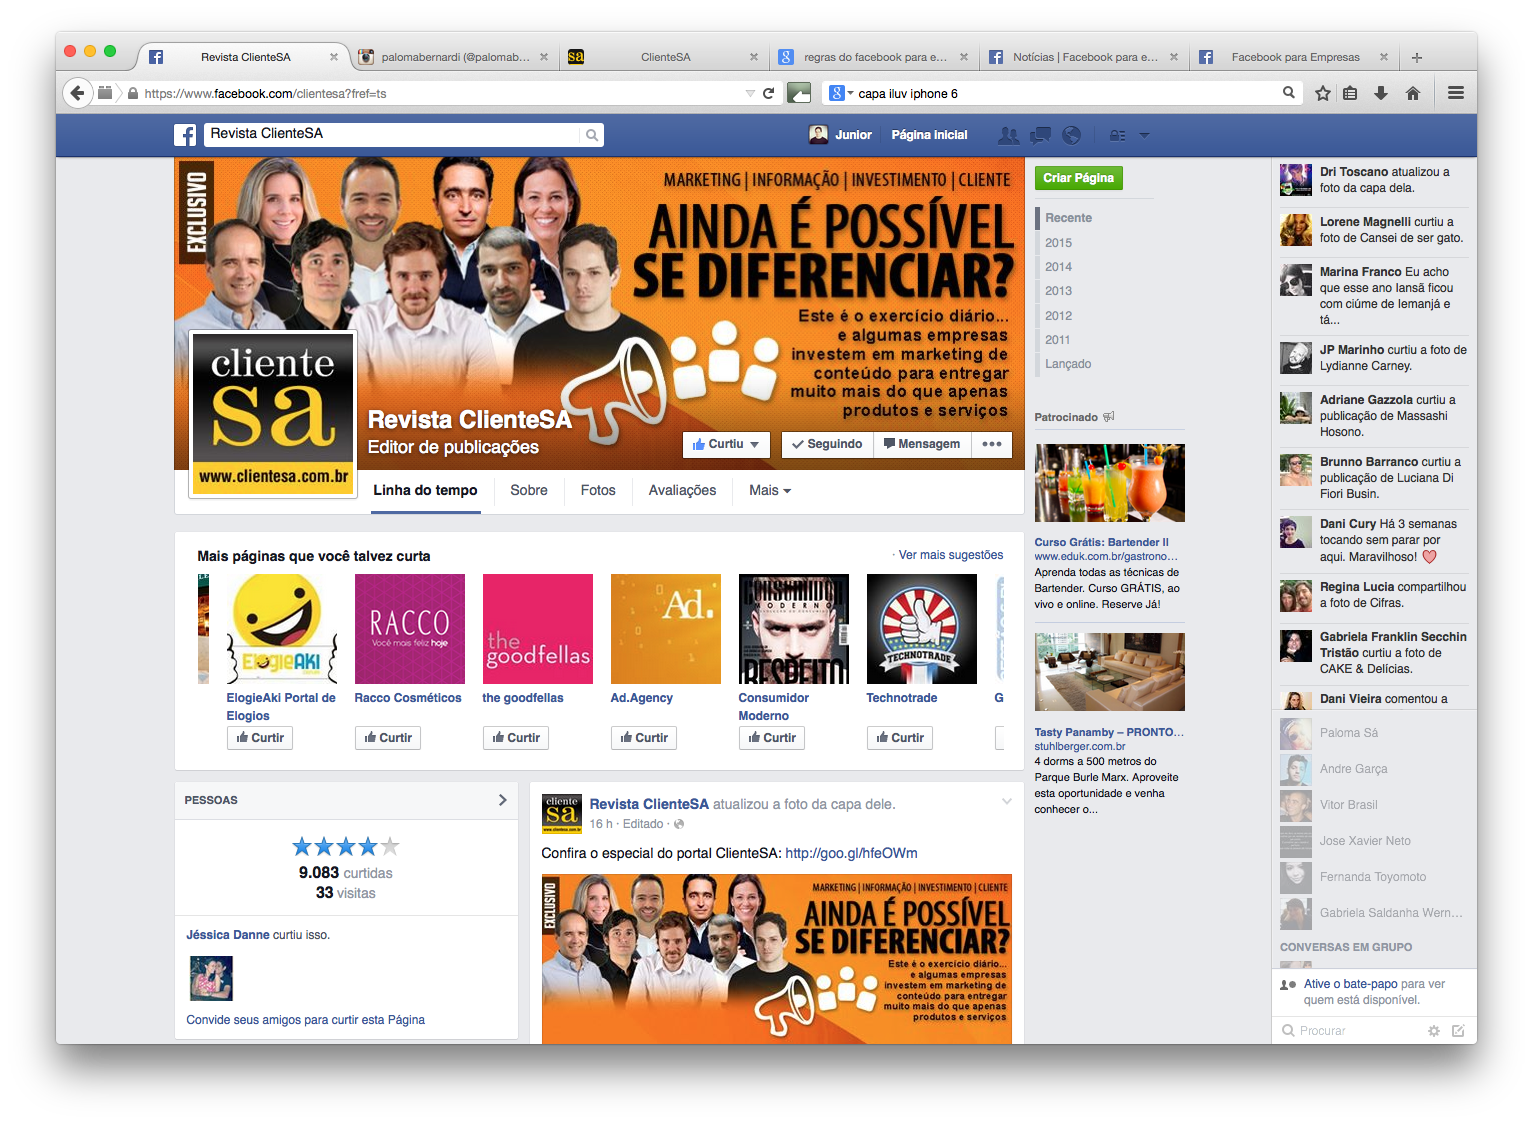
Task: Close the ClienteSA browser tab
Action: (754, 57)
